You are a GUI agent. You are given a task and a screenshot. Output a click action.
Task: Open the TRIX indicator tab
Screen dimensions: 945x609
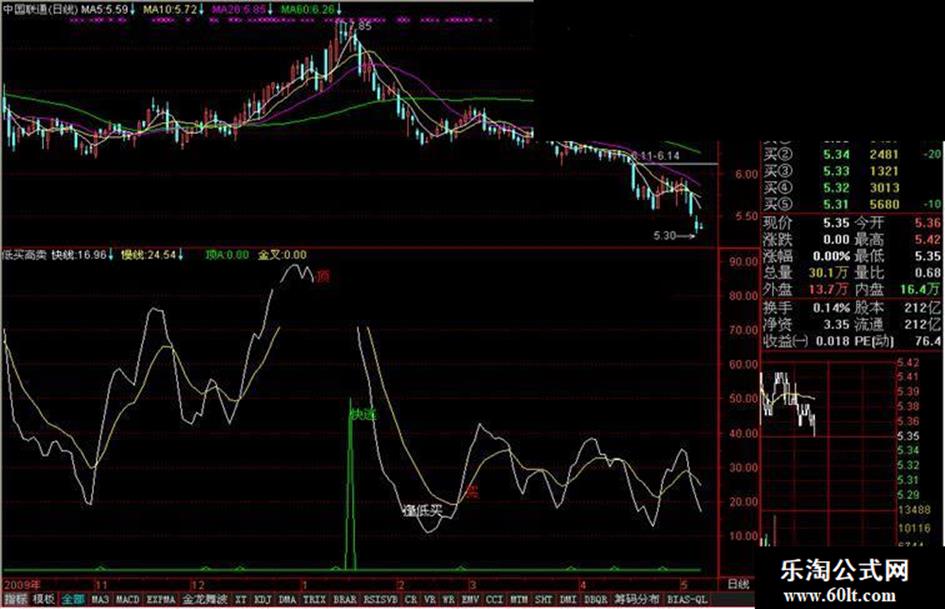314,600
